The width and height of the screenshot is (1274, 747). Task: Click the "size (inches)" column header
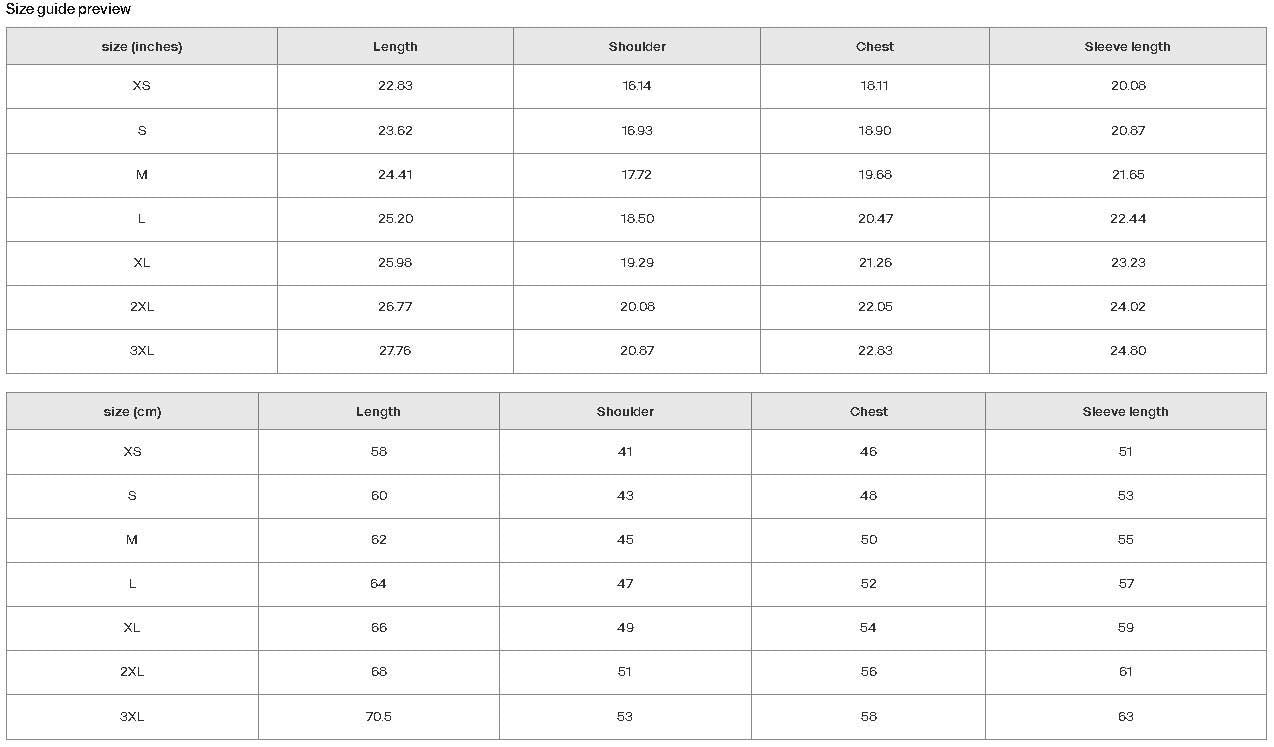(142, 47)
